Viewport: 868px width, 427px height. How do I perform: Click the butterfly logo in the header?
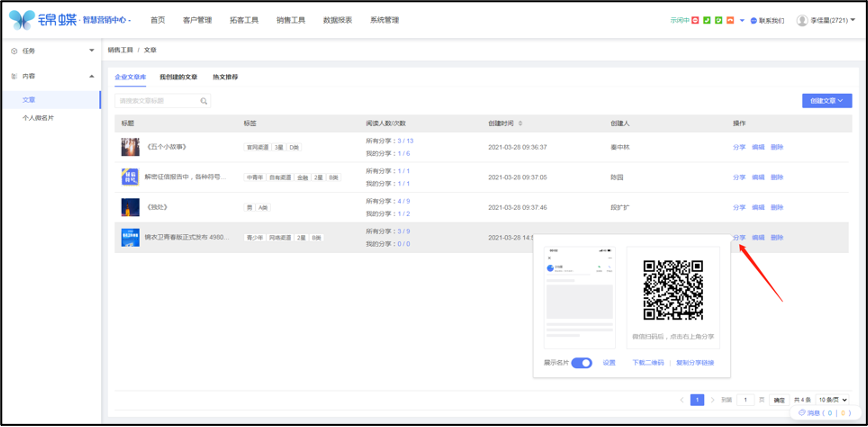pos(22,20)
